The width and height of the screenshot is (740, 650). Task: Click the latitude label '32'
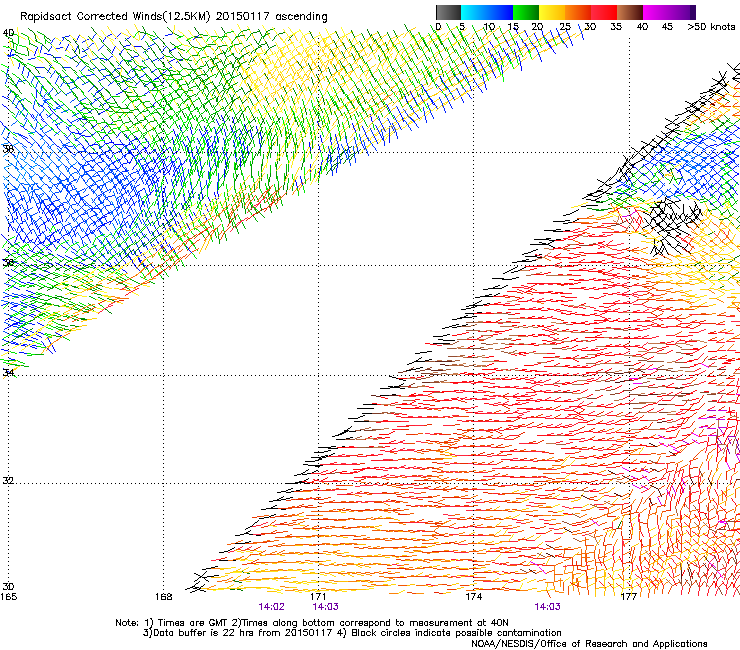pos(8,481)
